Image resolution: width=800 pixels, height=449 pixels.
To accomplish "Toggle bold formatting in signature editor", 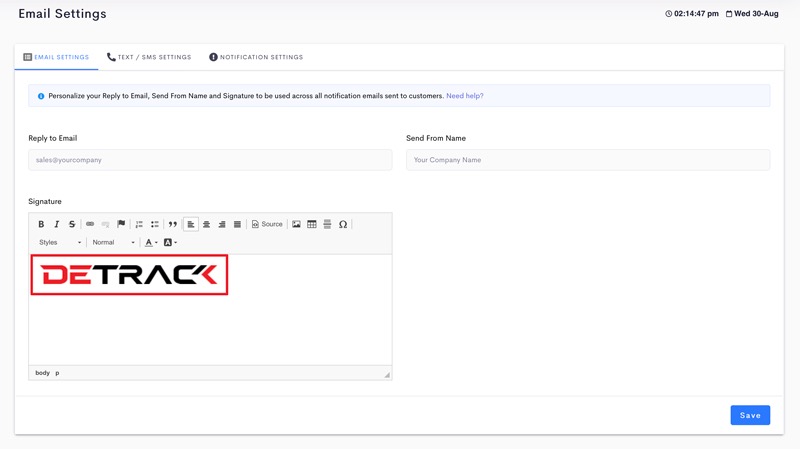I will pyautogui.click(x=41, y=224).
